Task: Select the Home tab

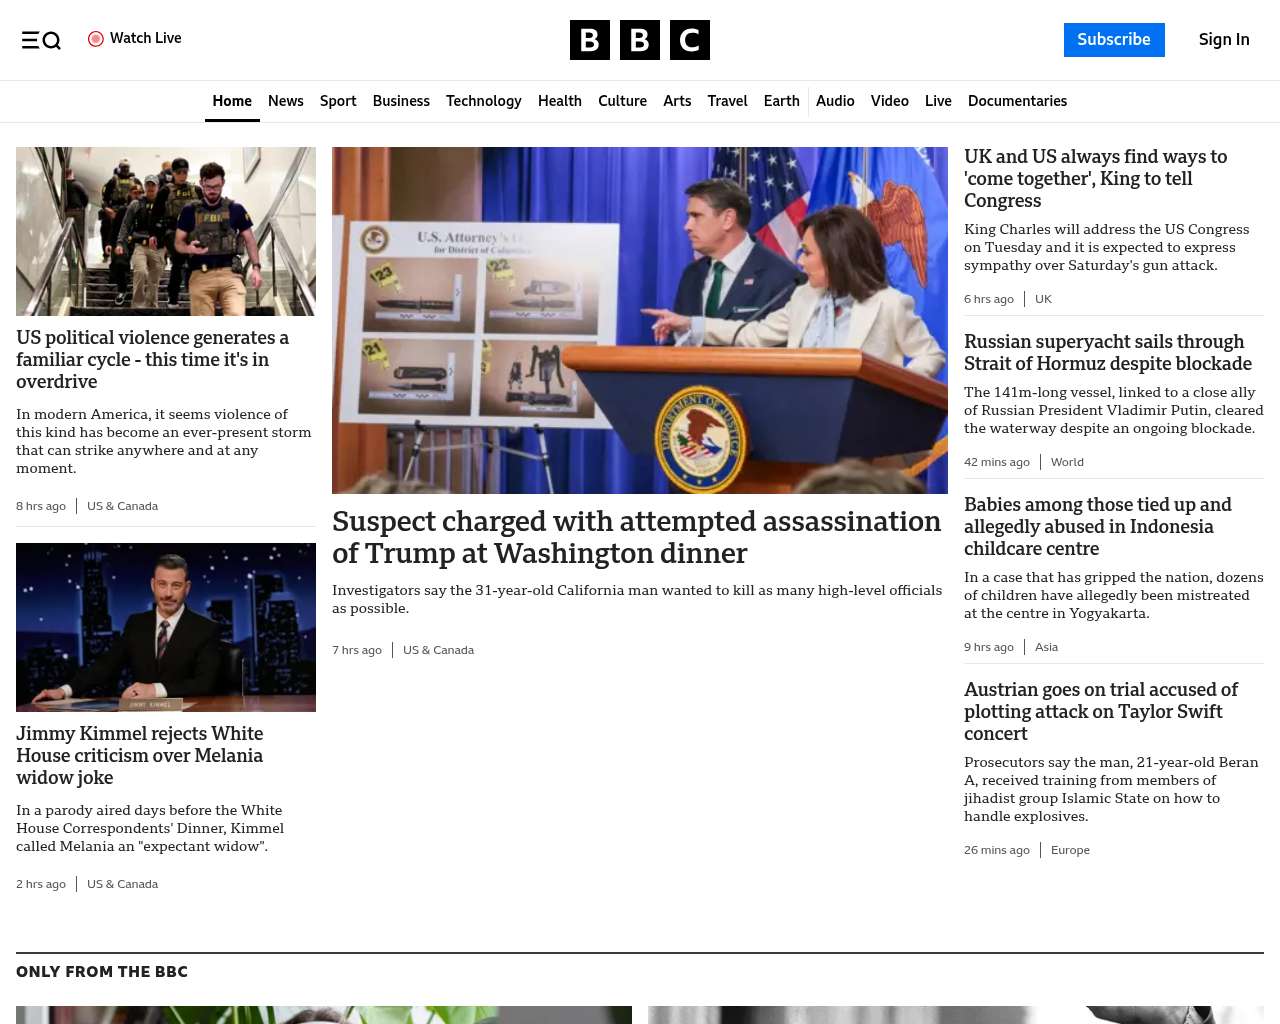Action: point(232,101)
